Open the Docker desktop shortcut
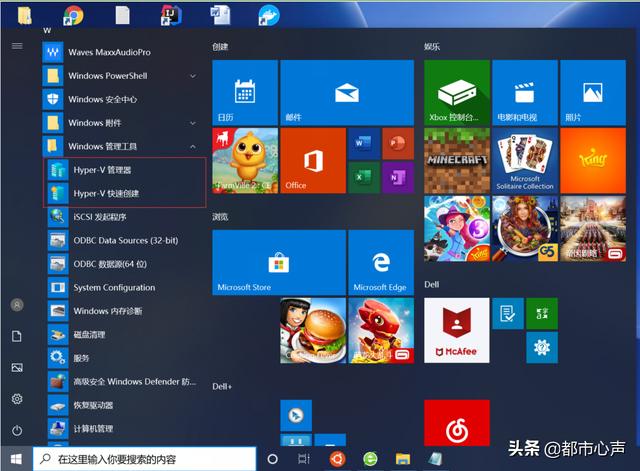The width and height of the screenshot is (640, 471). (269, 16)
